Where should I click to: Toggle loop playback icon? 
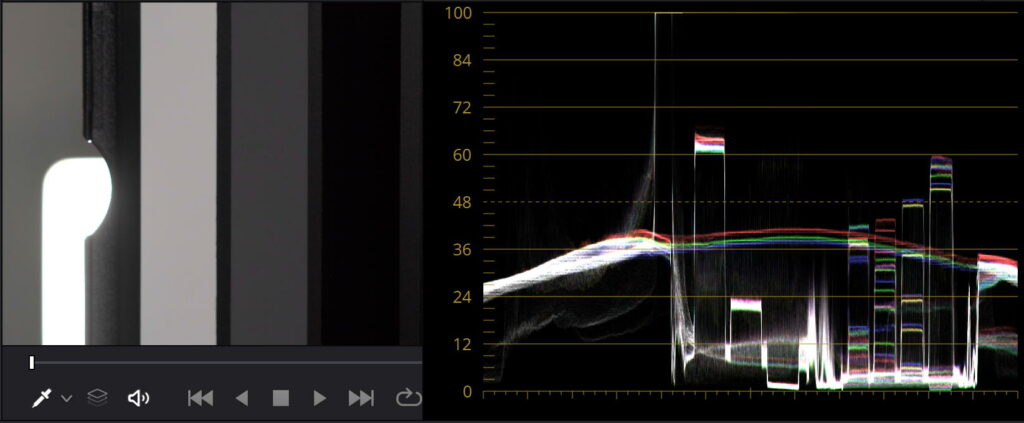click(407, 398)
